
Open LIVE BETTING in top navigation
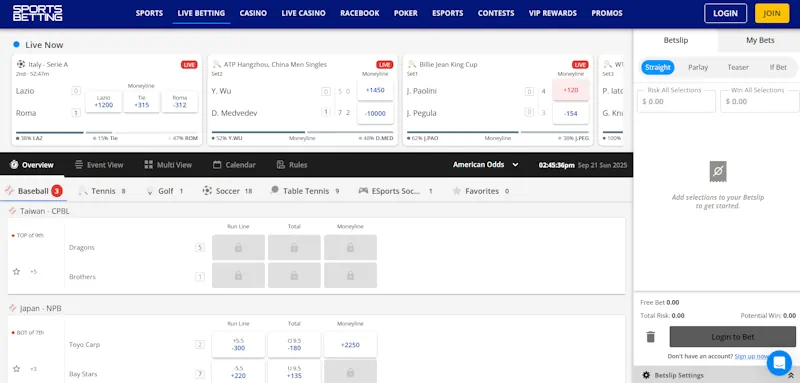coord(201,13)
